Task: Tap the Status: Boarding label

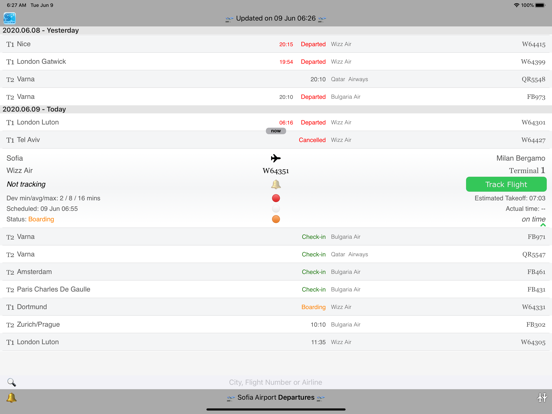Action: click(x=30, y=219)
